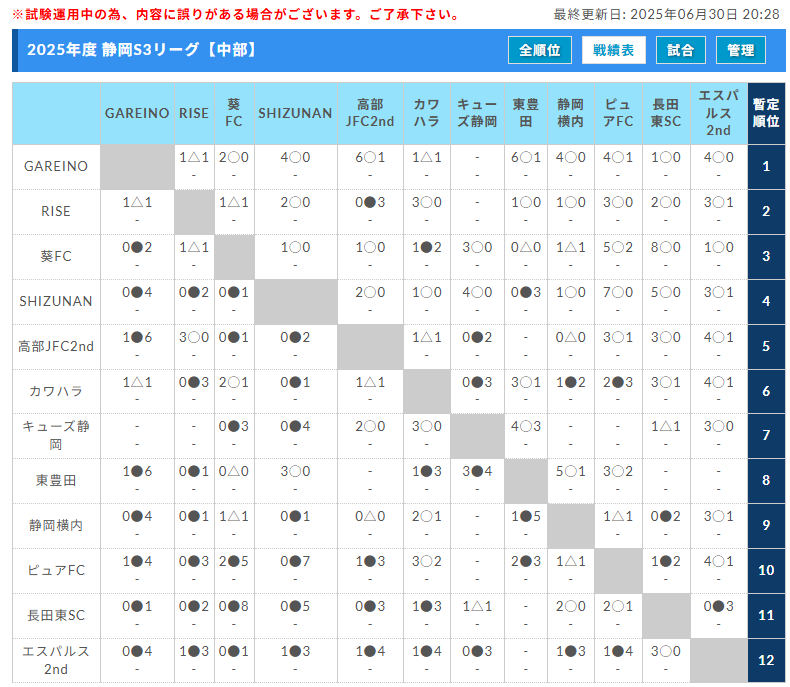Select the 葵FC row label
The width and height of the screenshot is (790, 687).
(56, 256)
